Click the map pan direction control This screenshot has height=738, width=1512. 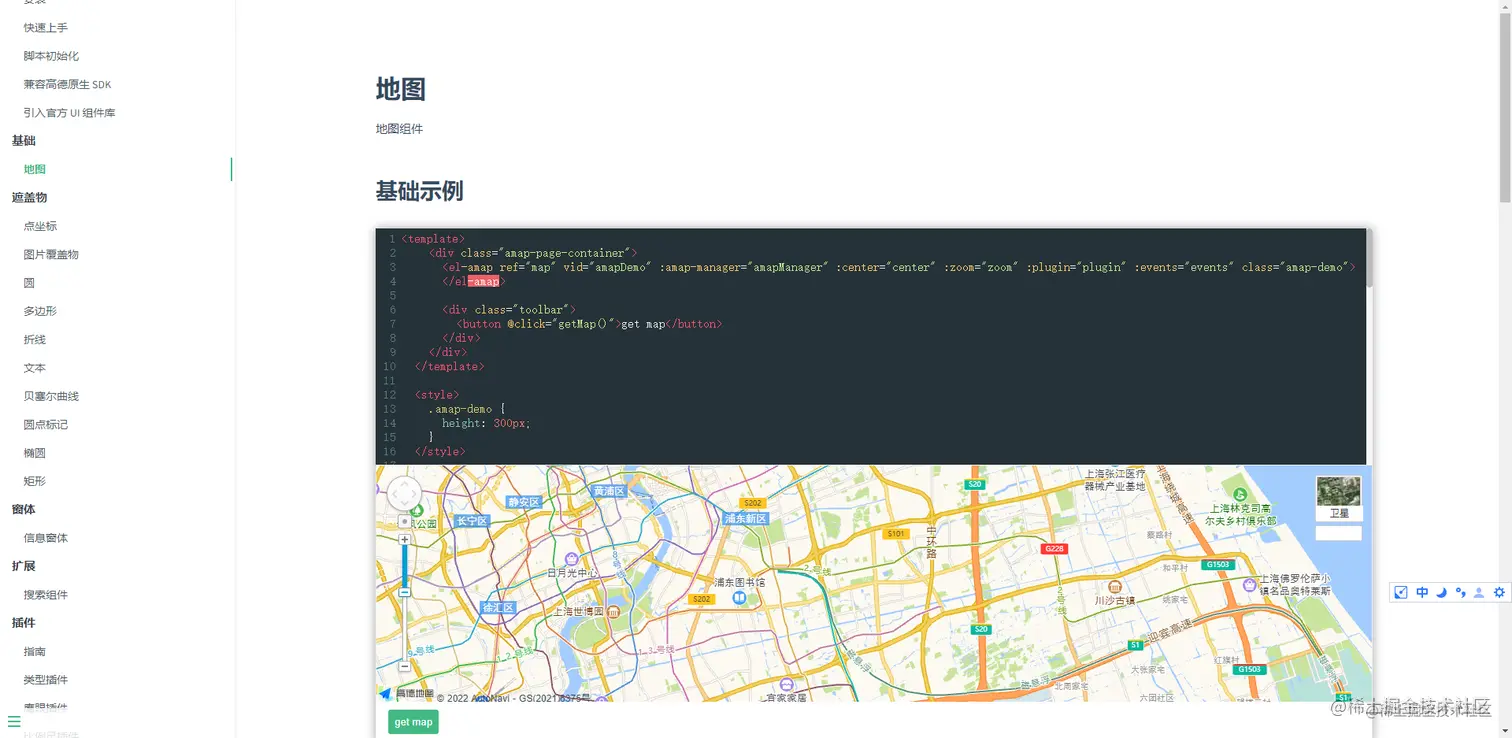[404, 494]
